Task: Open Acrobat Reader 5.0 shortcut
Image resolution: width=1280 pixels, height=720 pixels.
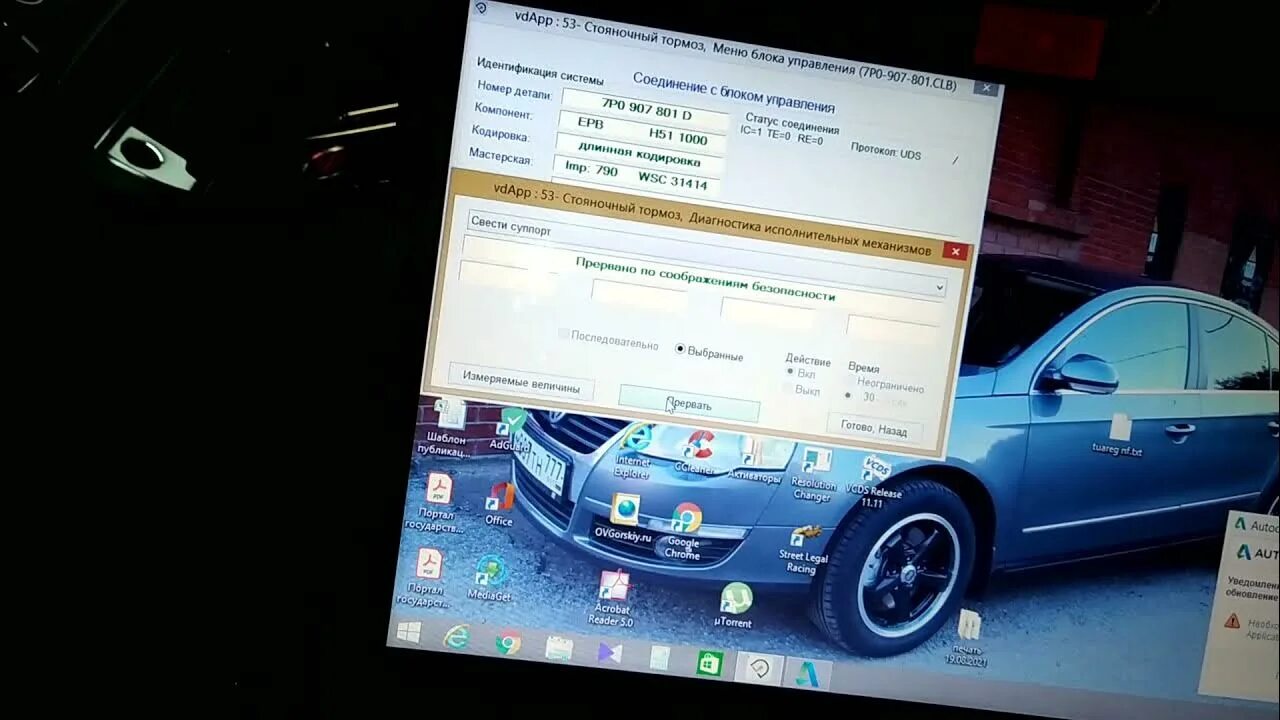Action: coord(612,598)
